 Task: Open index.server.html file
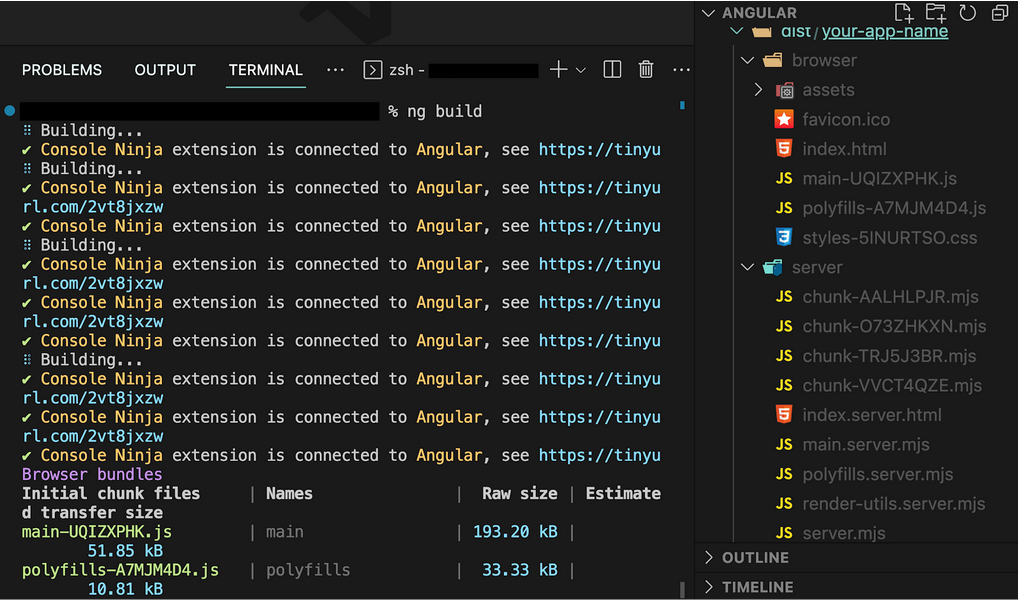pos(871,415)
